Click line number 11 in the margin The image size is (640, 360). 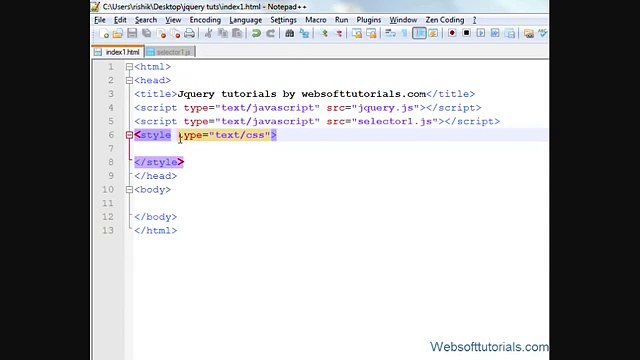[x=108, y=203]
